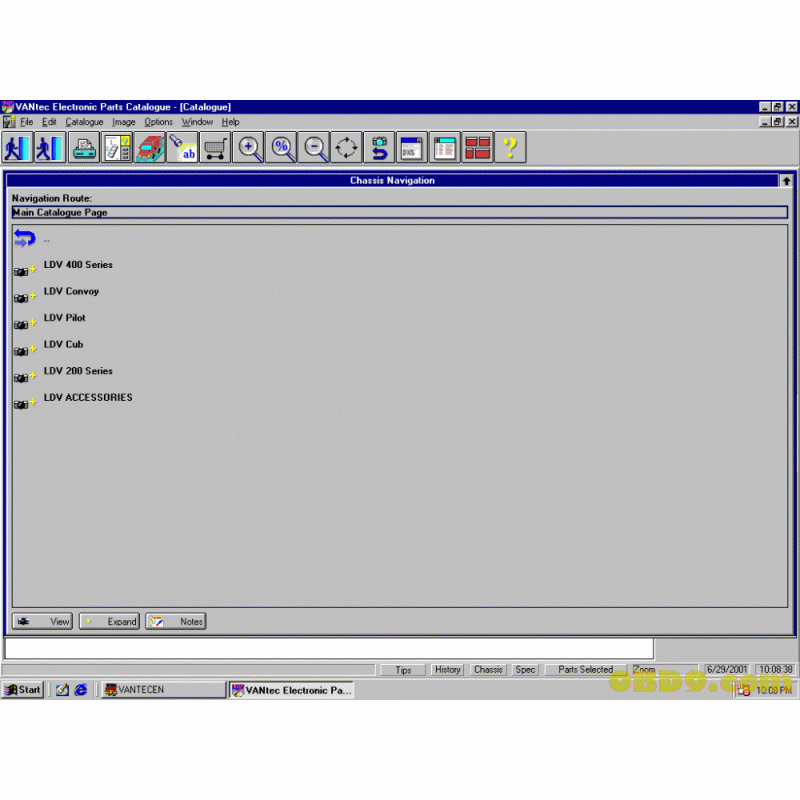The width and height of the screenshot is (800, 800).
Task: Select the LDV 400 Series entry
Action: [x=78, y=265]
